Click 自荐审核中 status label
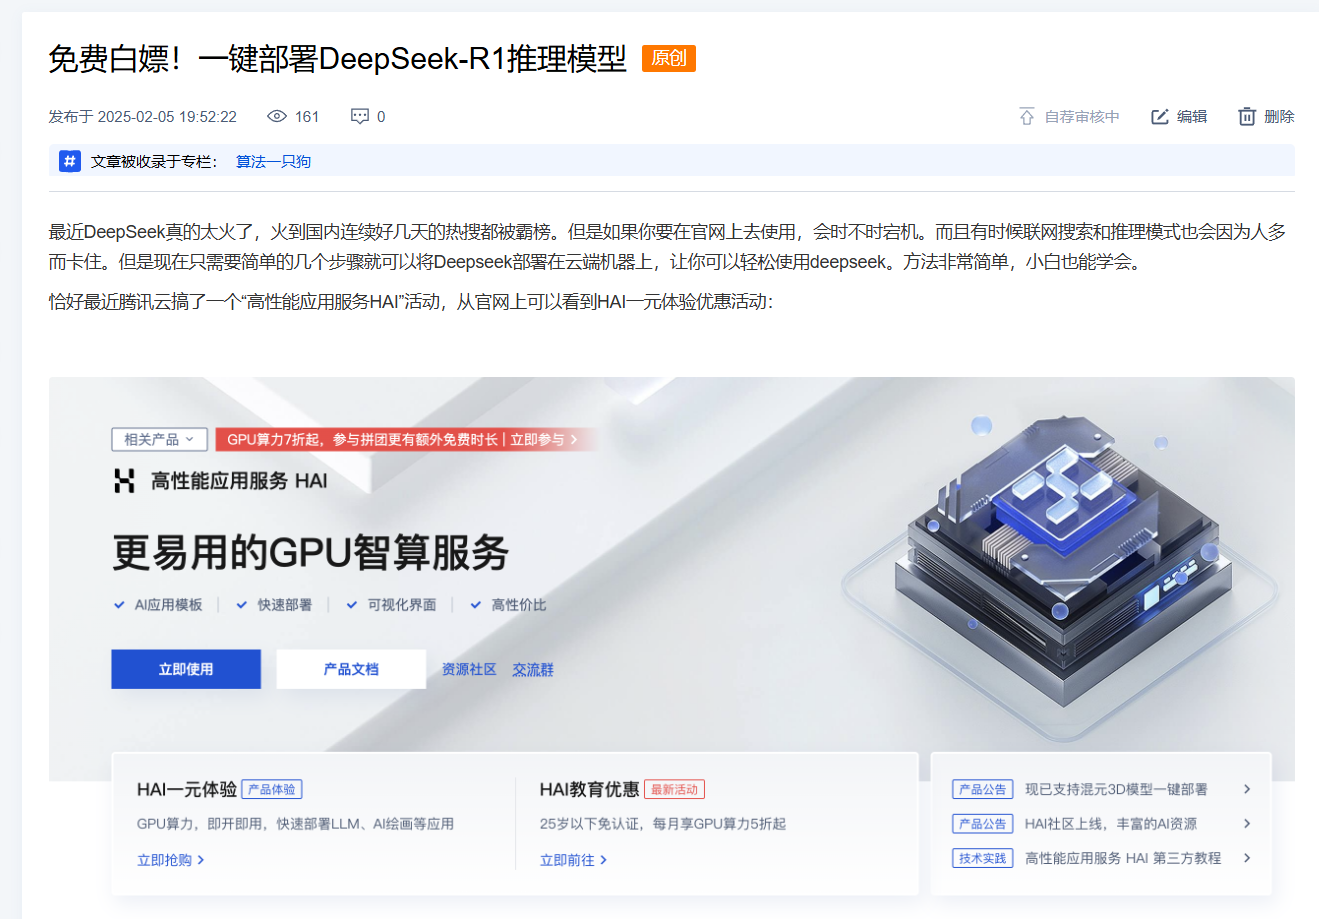Screen dimensions: 1319x919 pos(1082,117)
